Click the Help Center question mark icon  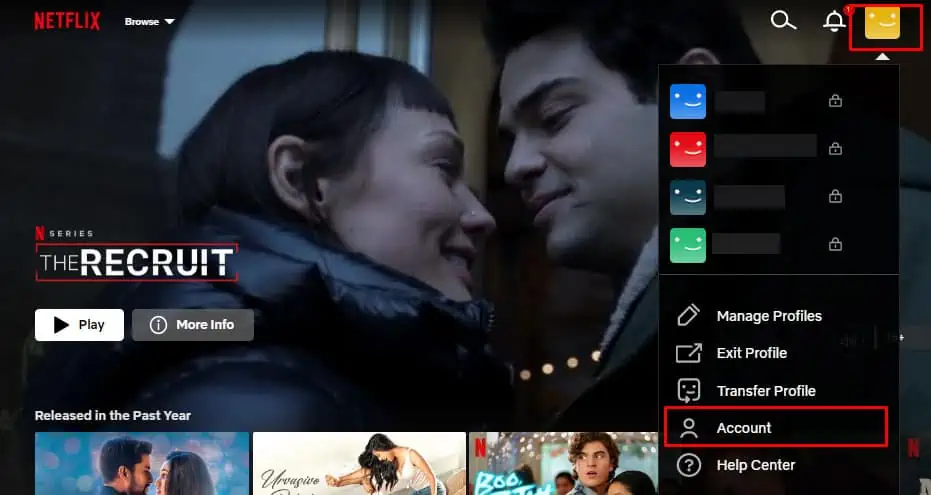(x=689, y=465)
